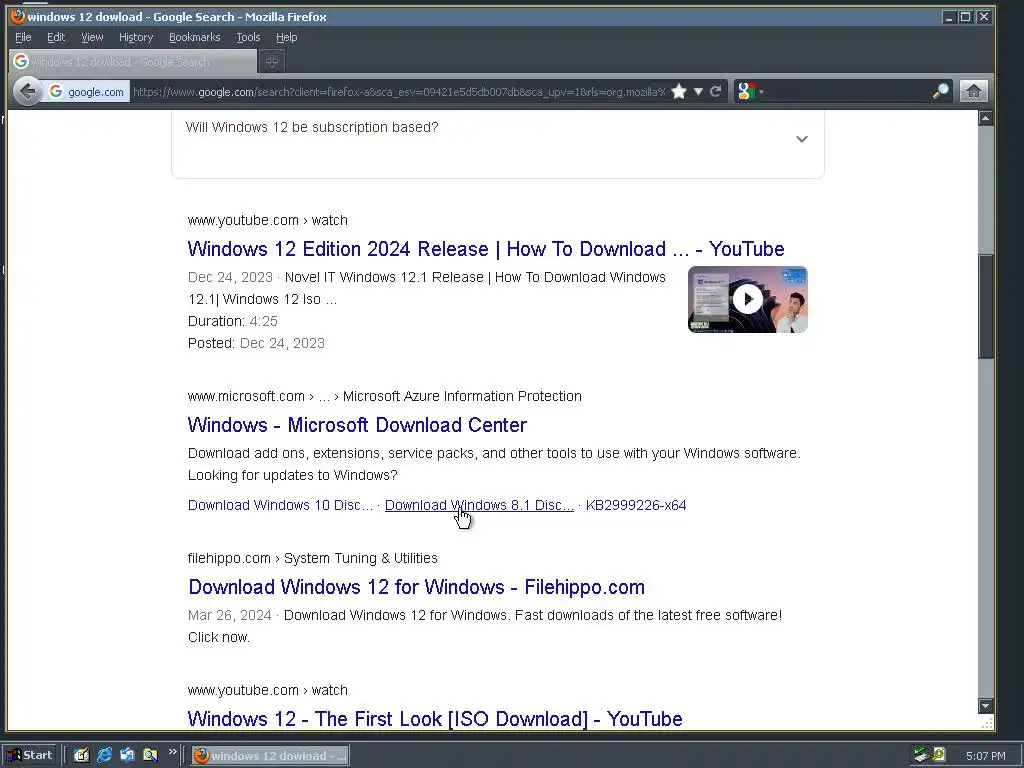Expand 'Will Windows 12 be subscription based?' question

(x=498, y=139)
